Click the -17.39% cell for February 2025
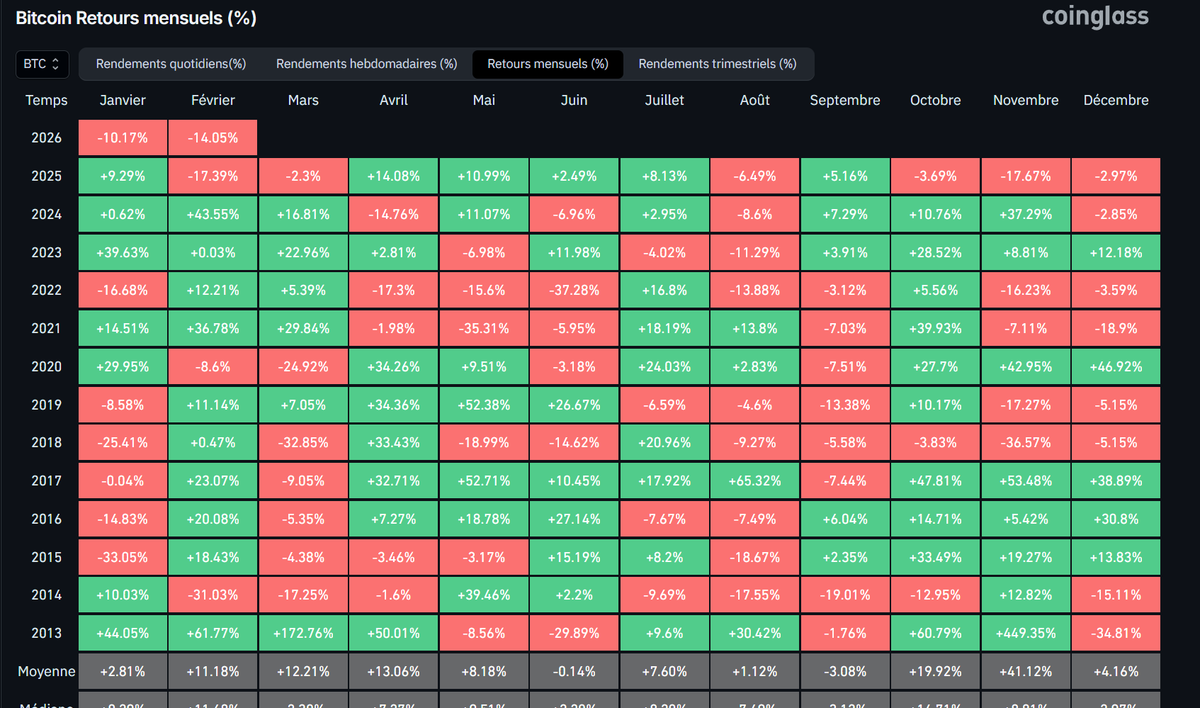The image size is (1200, 708). click(x=213, y=176)
